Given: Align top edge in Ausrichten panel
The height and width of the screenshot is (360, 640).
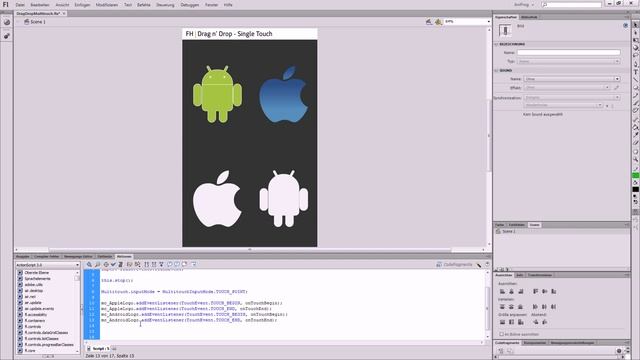Looking at the screenshot, I should point(536,291).
